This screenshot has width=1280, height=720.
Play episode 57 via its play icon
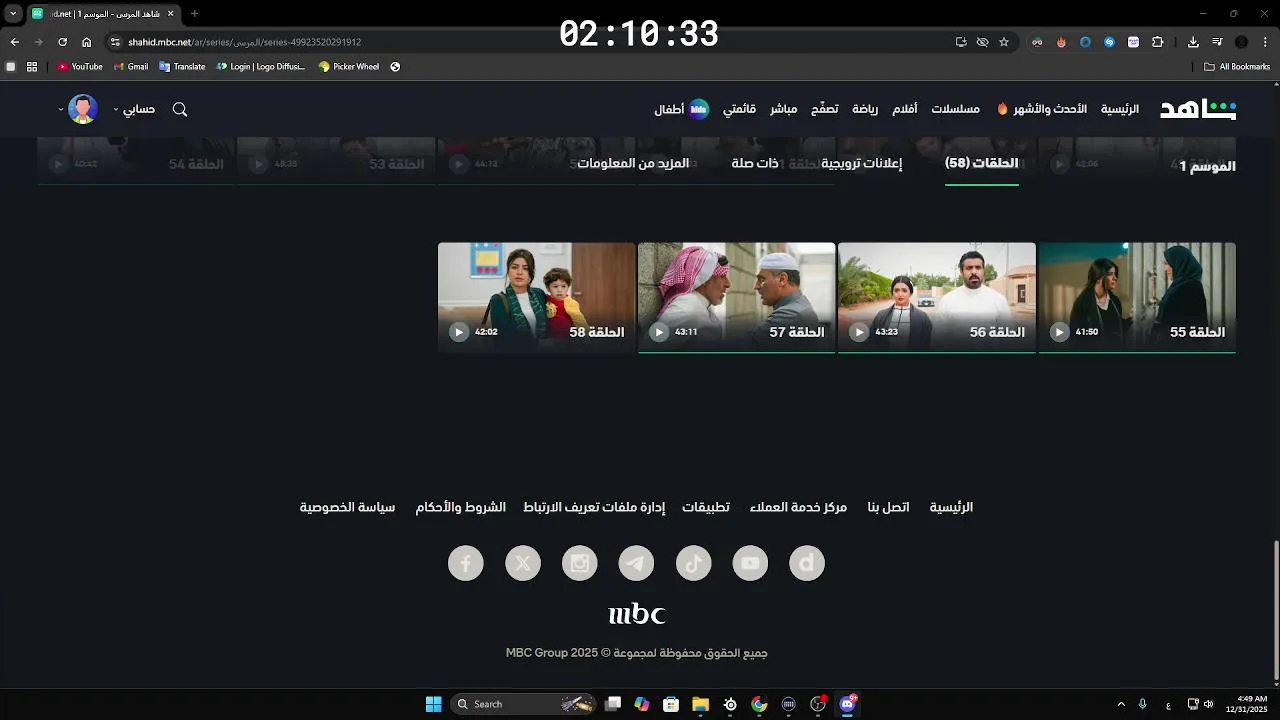point(659,332)
